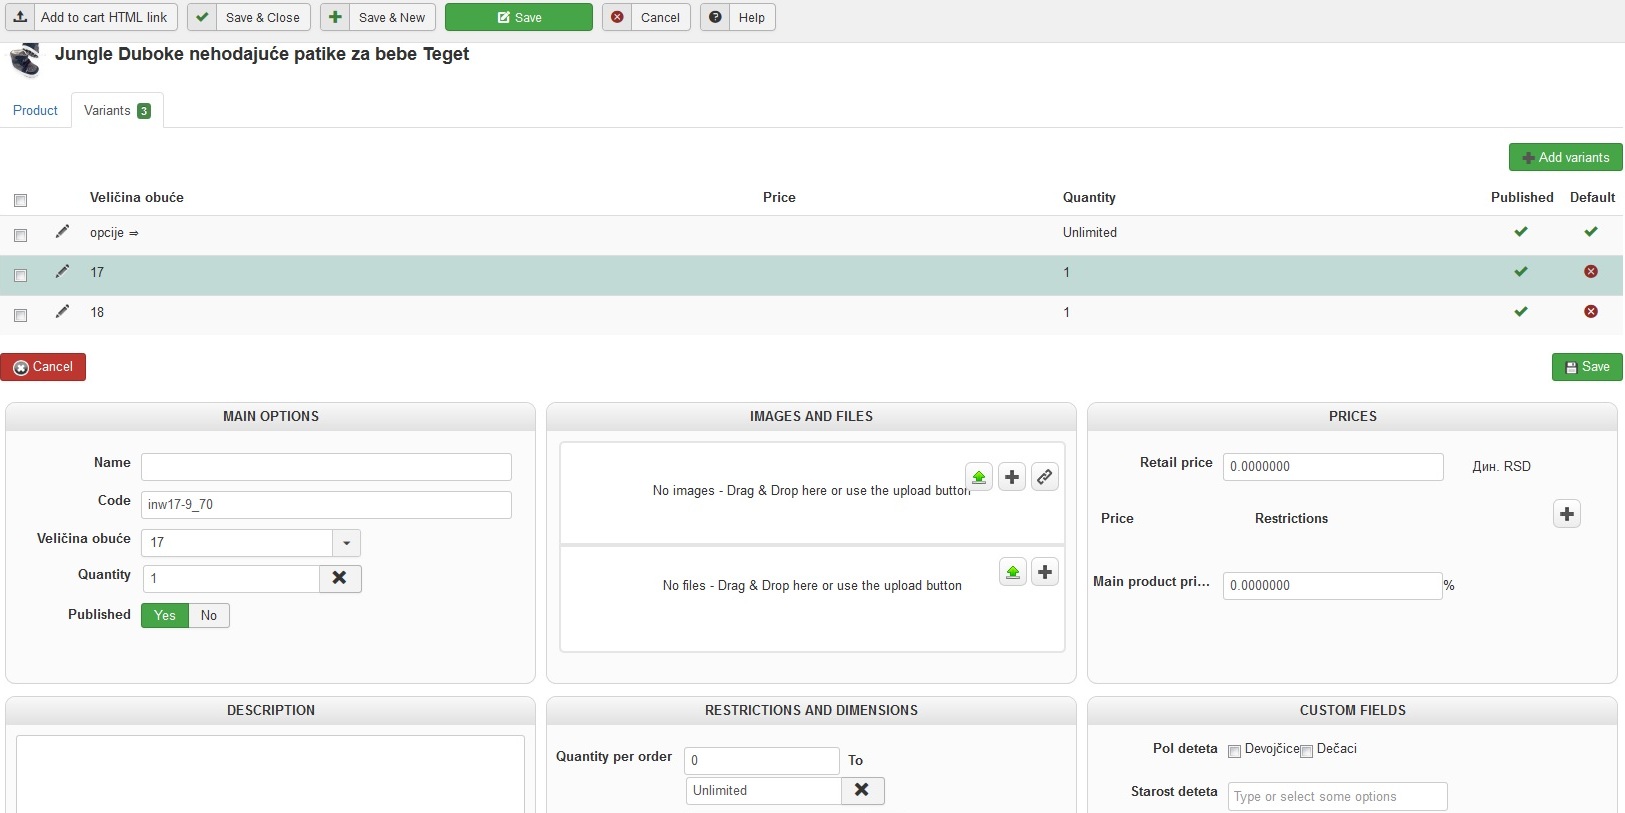Clear the Unlimited quantity-per-order limit with X

click(862, 790)
